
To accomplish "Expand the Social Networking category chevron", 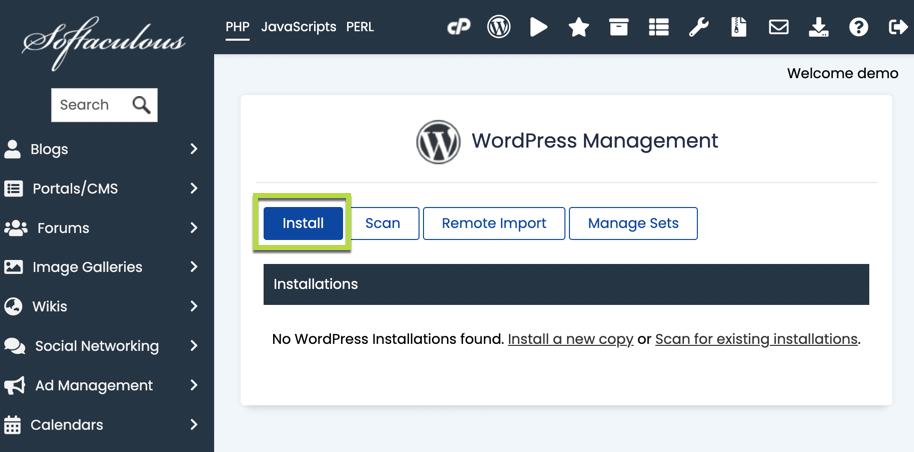I will point(194,346).
